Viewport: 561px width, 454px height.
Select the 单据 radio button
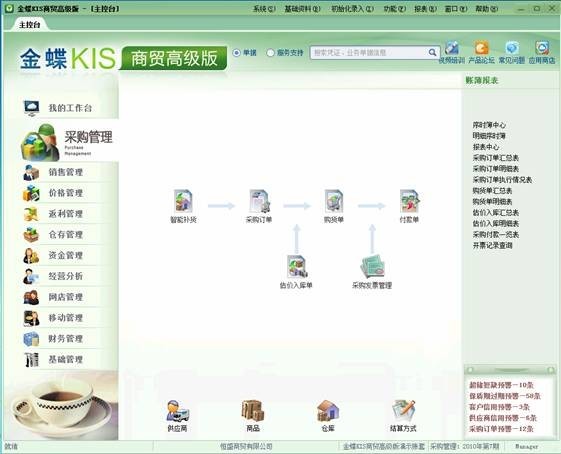tap(236, 53)
